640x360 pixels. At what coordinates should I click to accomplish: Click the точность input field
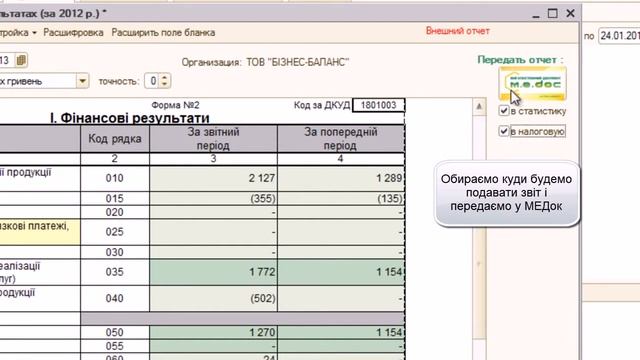[x=153, y=81]
